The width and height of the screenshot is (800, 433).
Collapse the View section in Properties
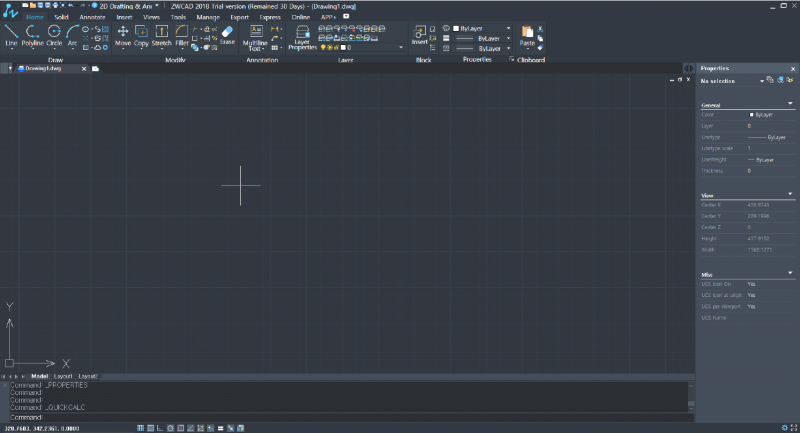tap(790, 194)
